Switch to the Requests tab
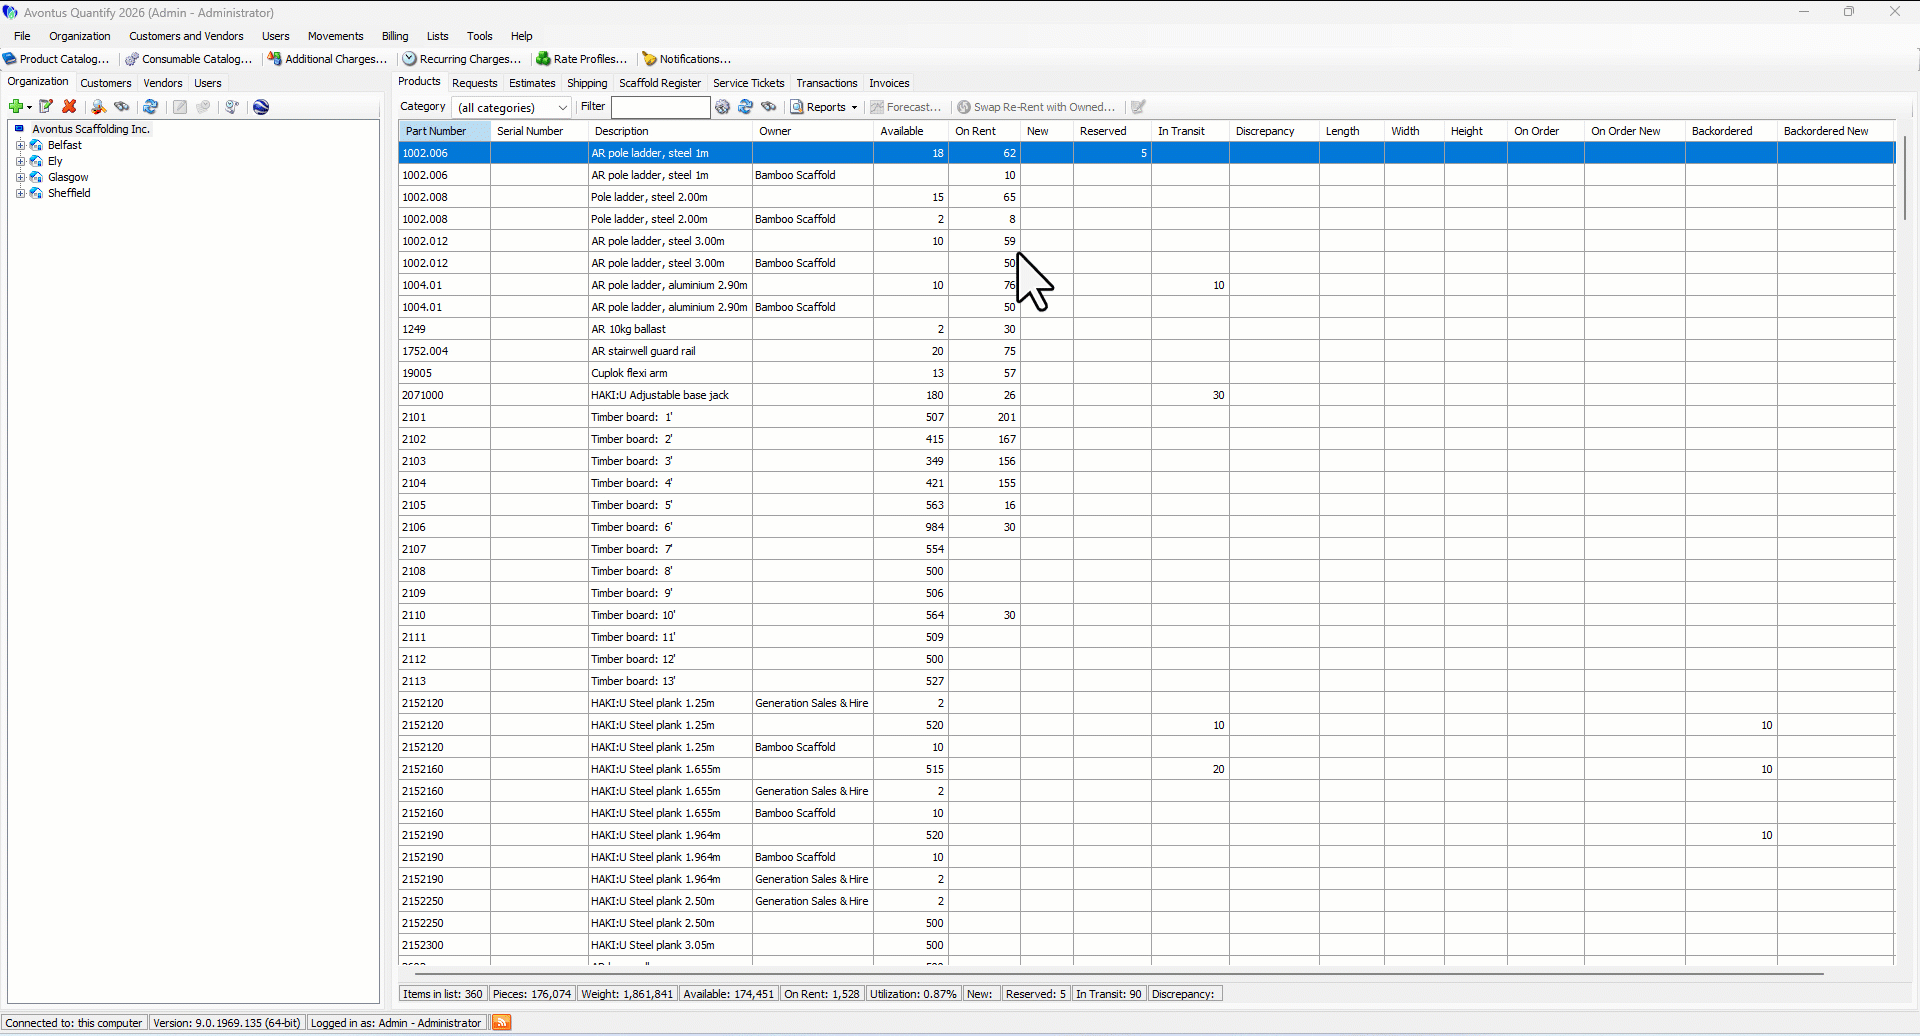 click(x=475, y=83)
